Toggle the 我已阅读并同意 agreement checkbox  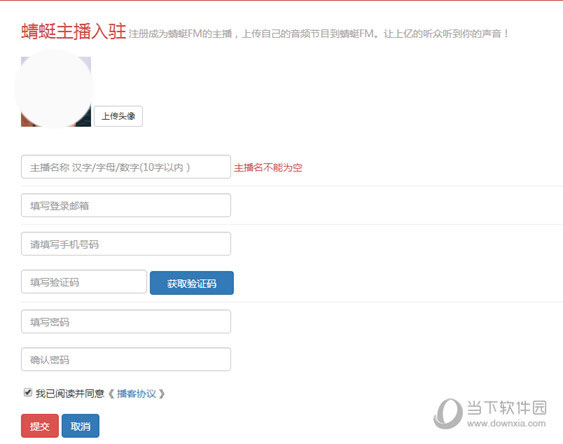(28, 393)
